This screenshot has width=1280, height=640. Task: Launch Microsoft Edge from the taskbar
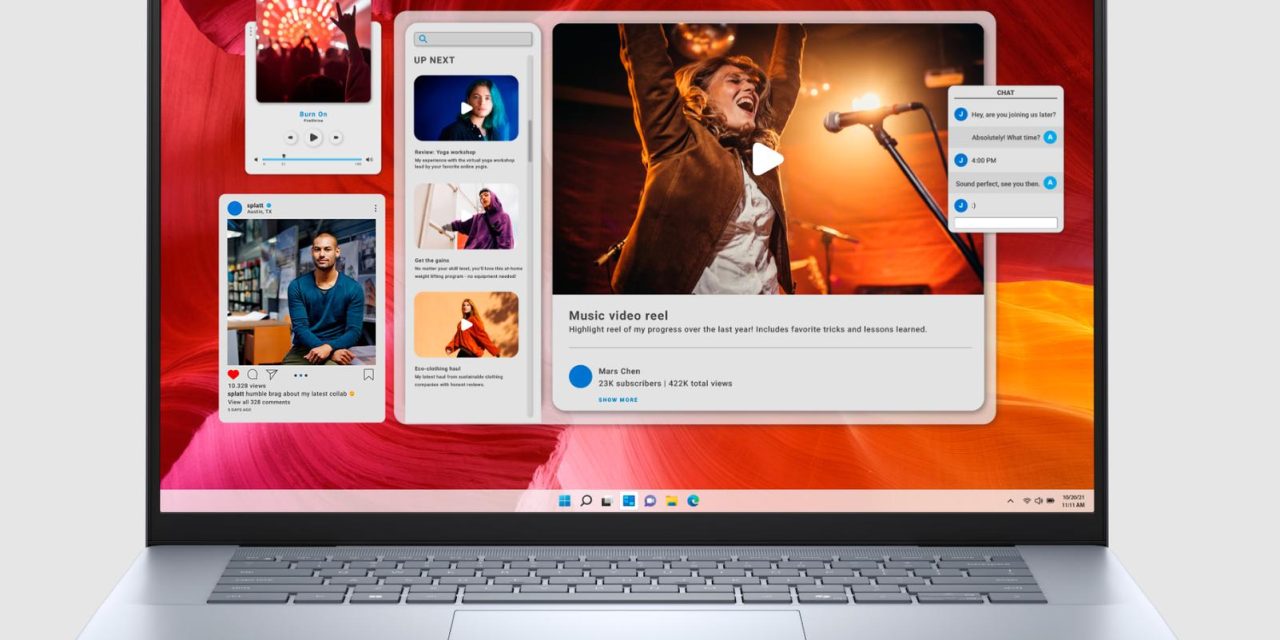(x=693, y=500)
